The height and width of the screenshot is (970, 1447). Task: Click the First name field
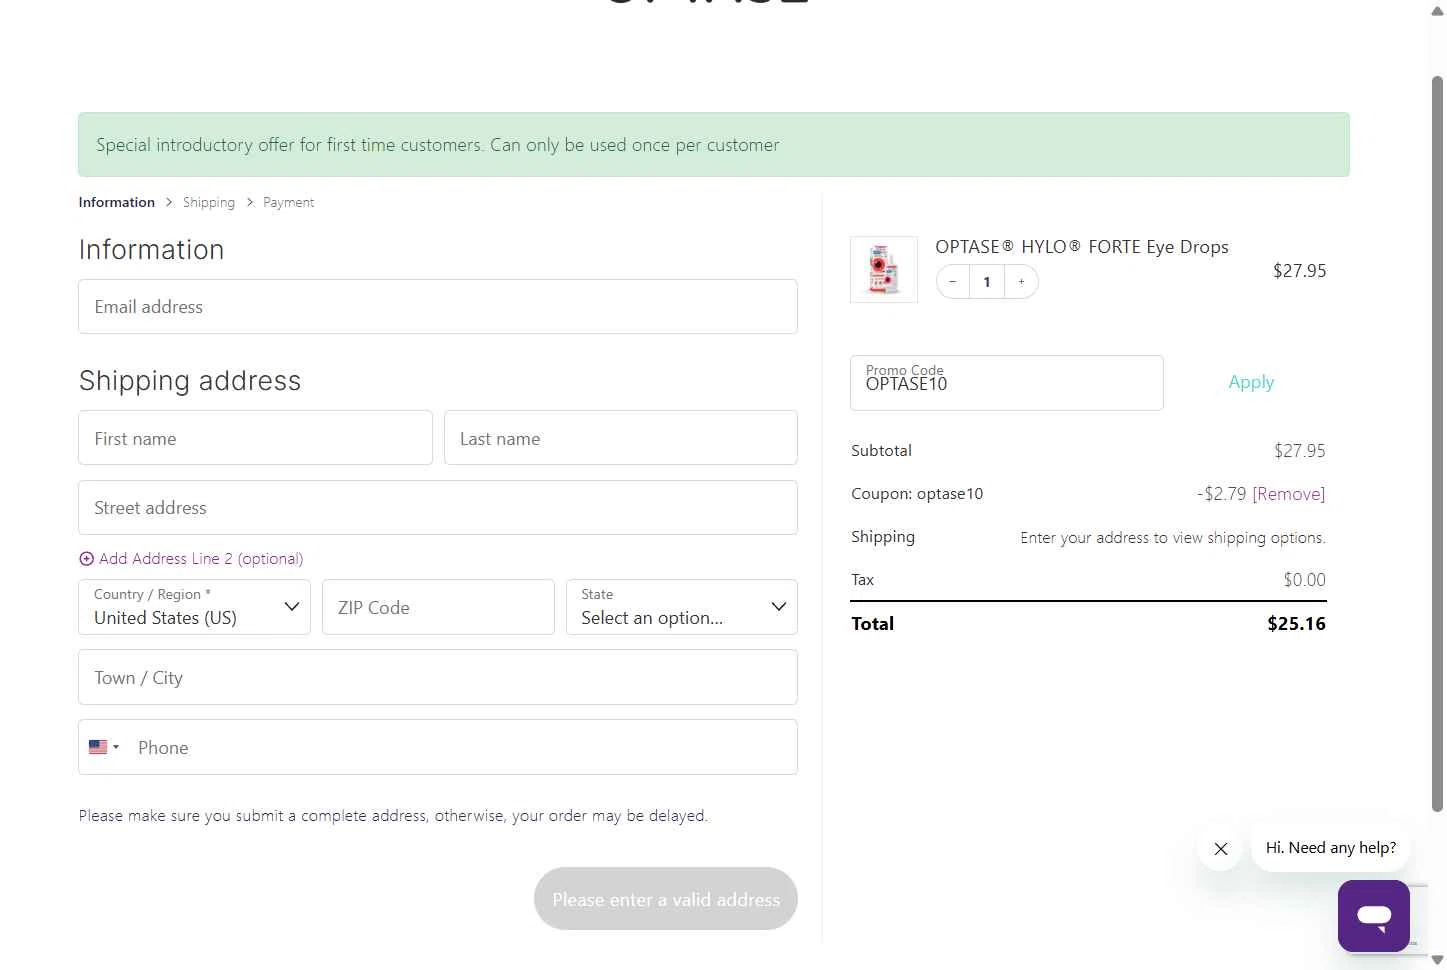pyautogui.click(x=255, y=438)
